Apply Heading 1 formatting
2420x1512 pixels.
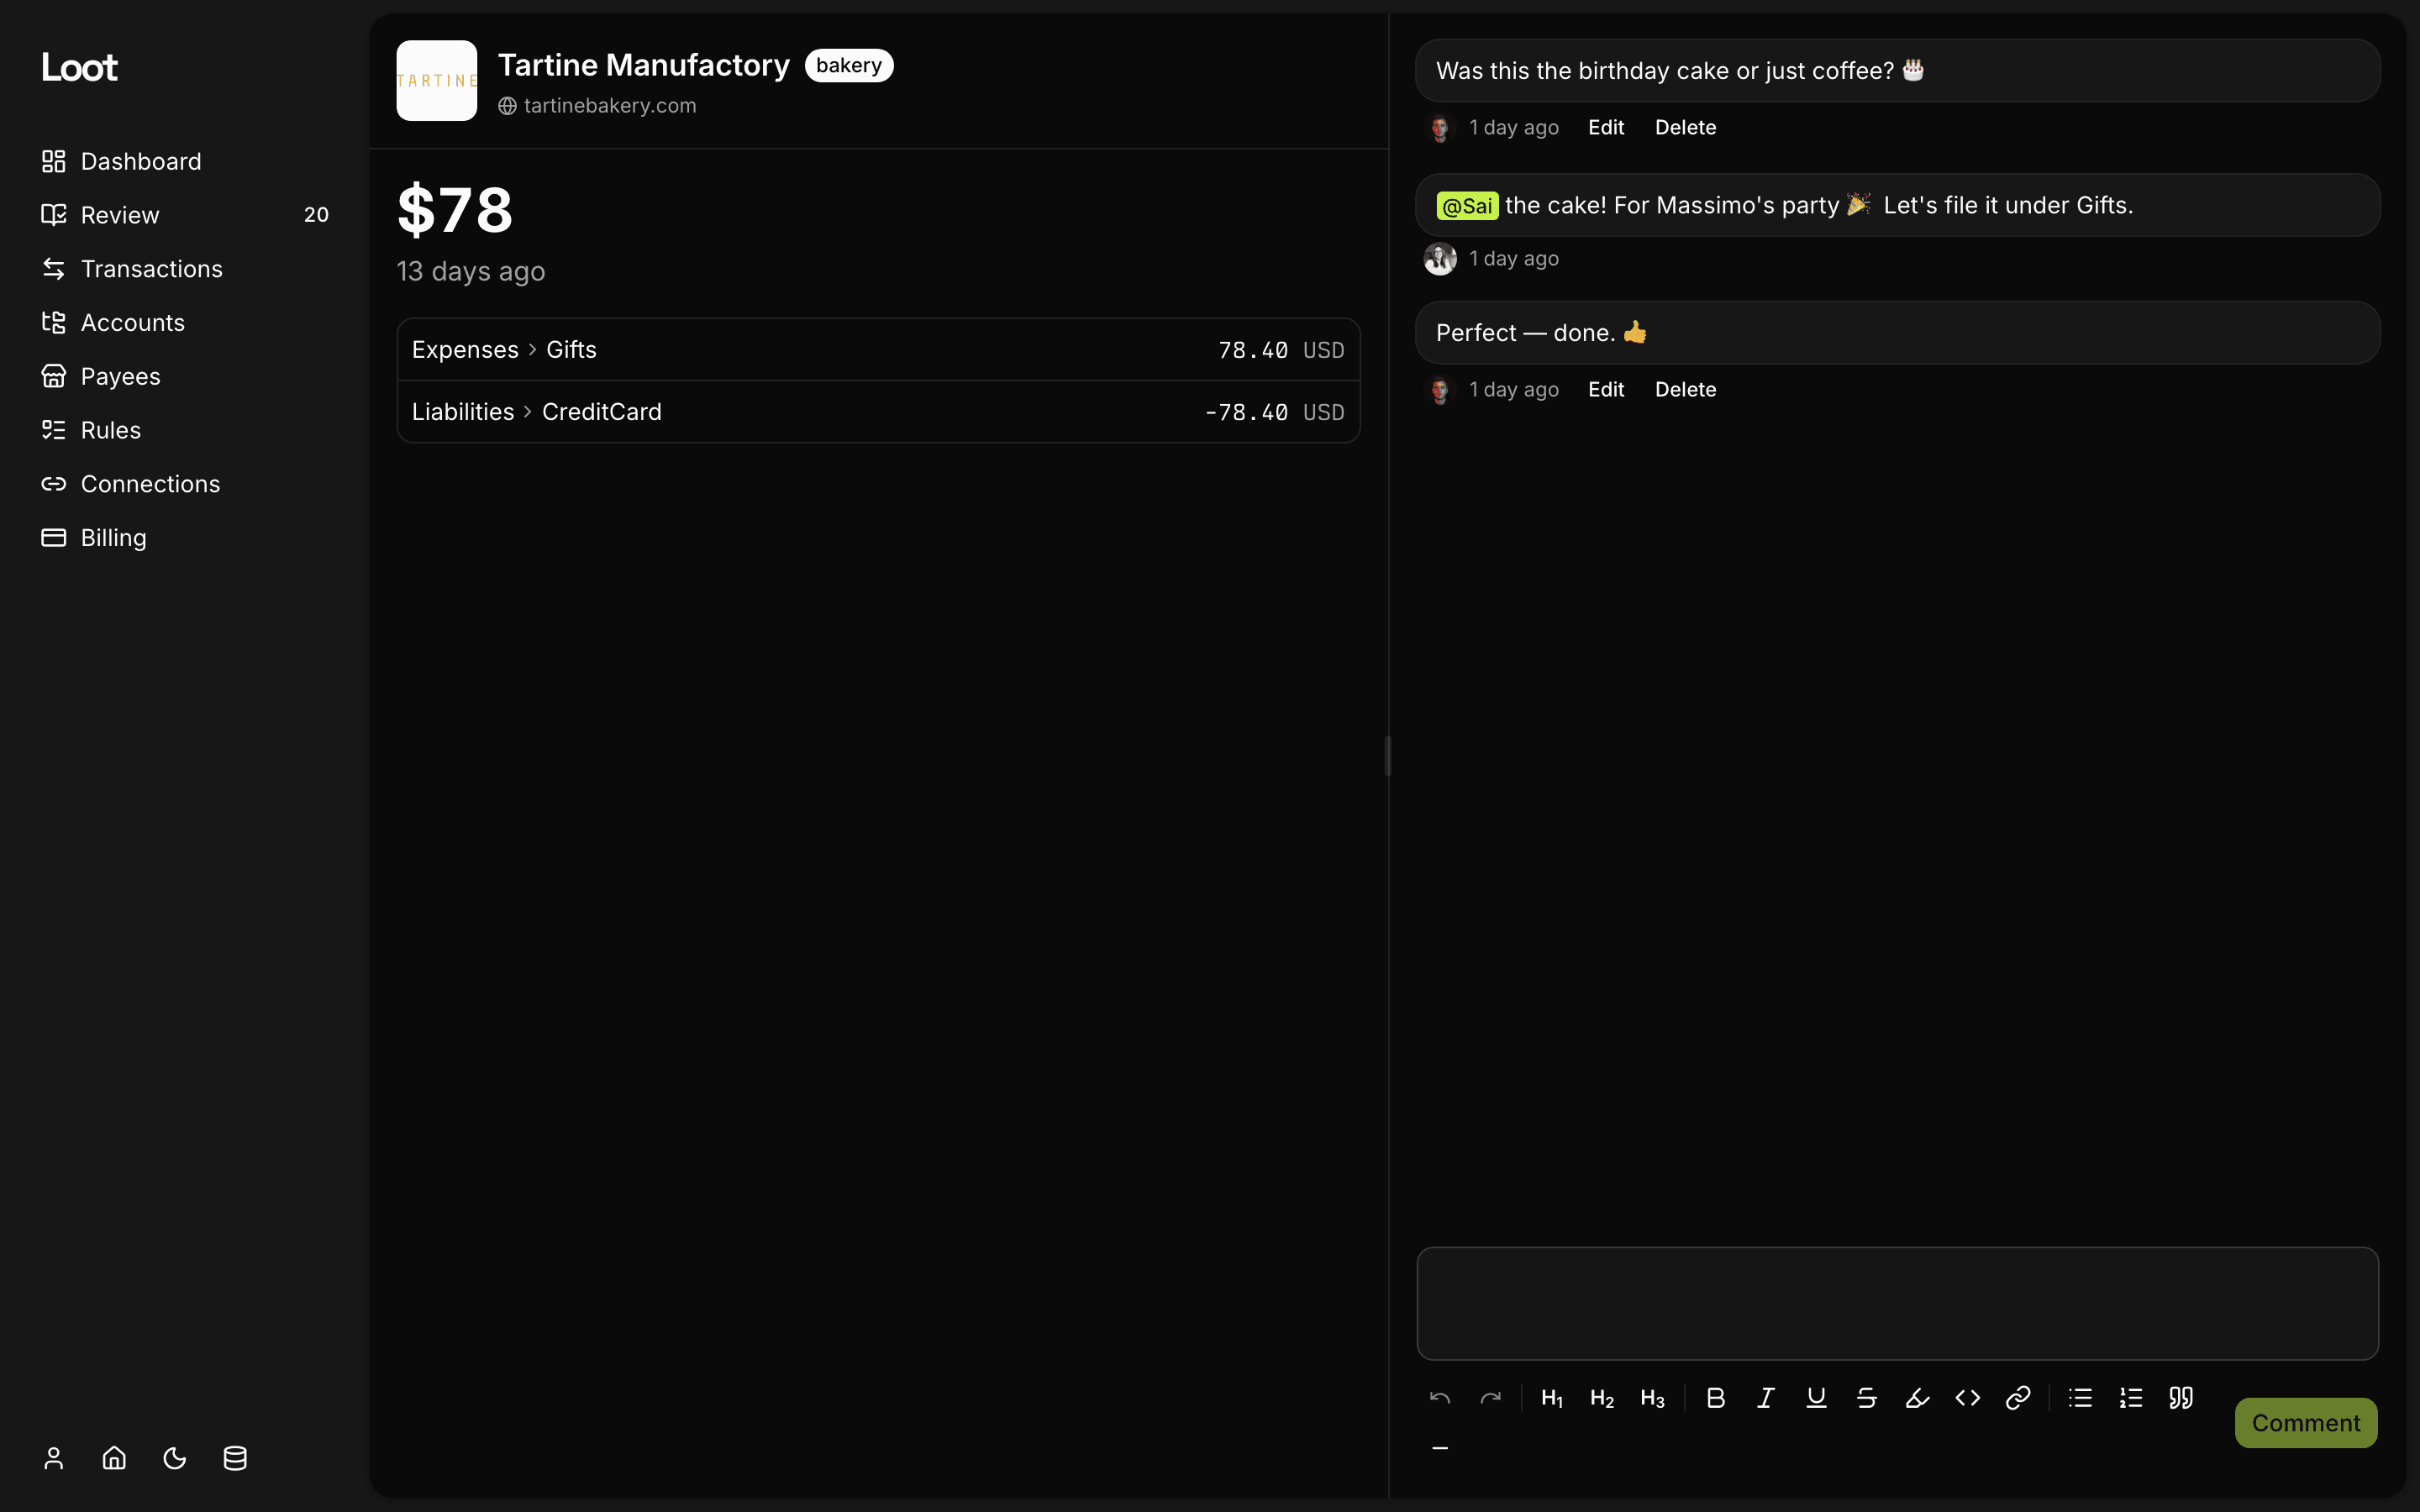click(x=1552, y=1398)
